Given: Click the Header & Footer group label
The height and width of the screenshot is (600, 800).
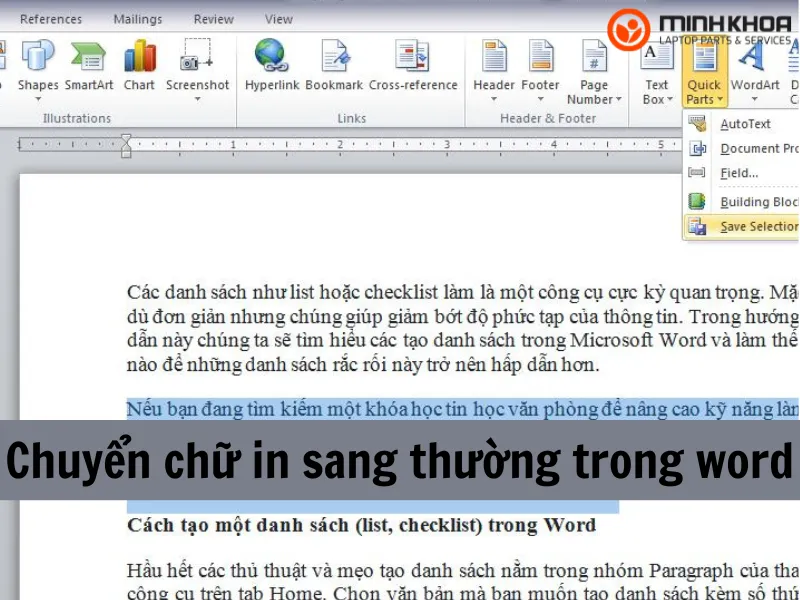Looking at the screenshot, I should pos(547,118).
